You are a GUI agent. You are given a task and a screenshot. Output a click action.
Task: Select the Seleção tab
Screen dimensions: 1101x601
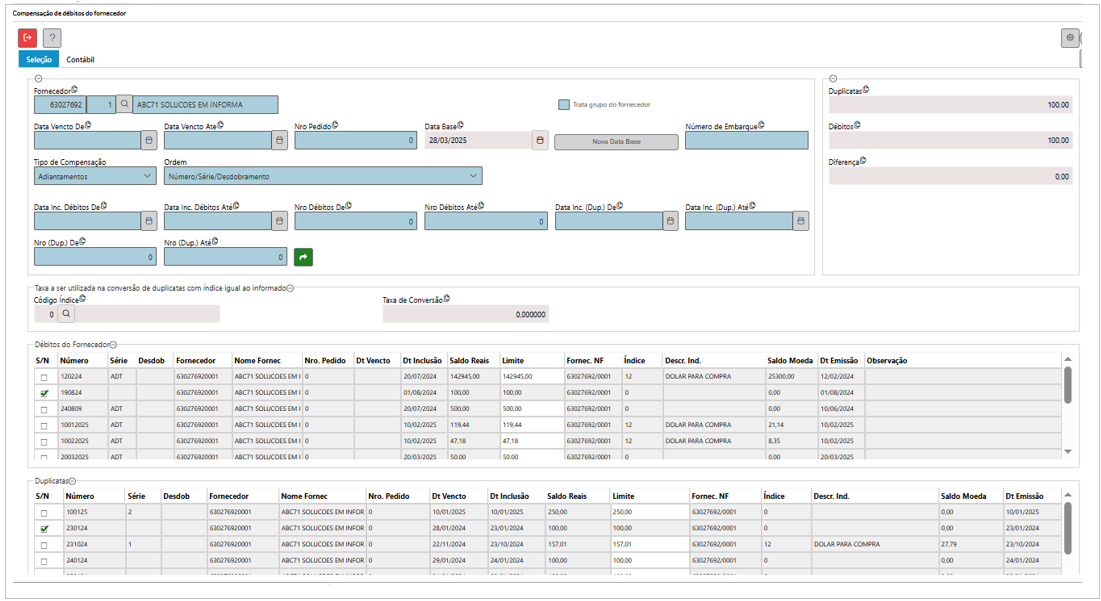(x=39, y=60)
